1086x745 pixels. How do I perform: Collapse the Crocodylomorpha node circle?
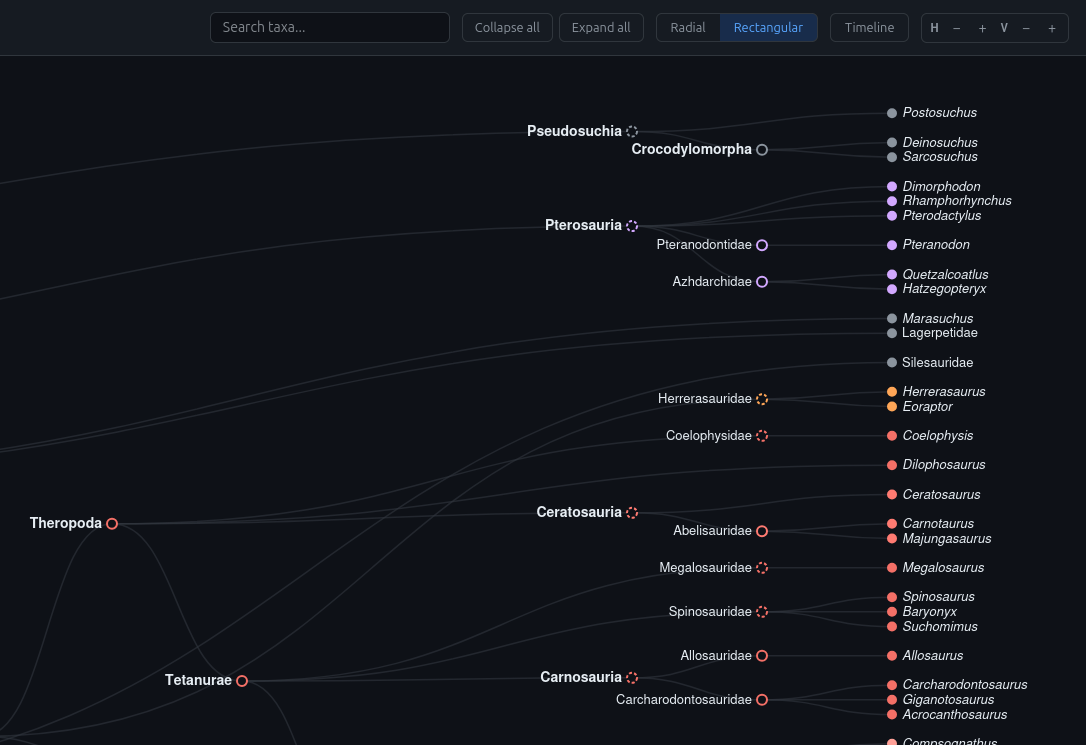(762, 150)
